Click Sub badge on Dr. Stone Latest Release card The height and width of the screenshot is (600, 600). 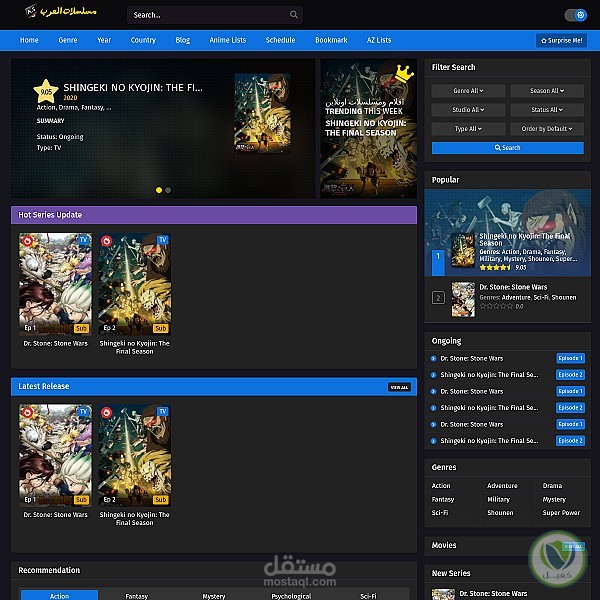[81, 500]
